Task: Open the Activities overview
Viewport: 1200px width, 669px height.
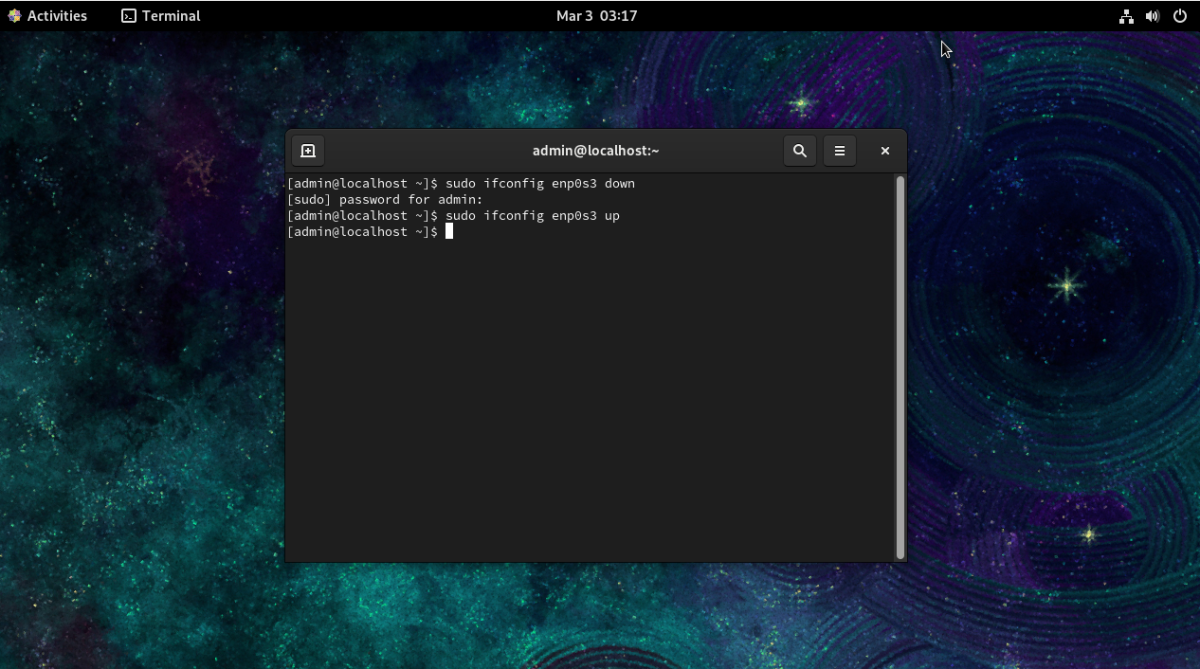Action: tap(47, 16)
